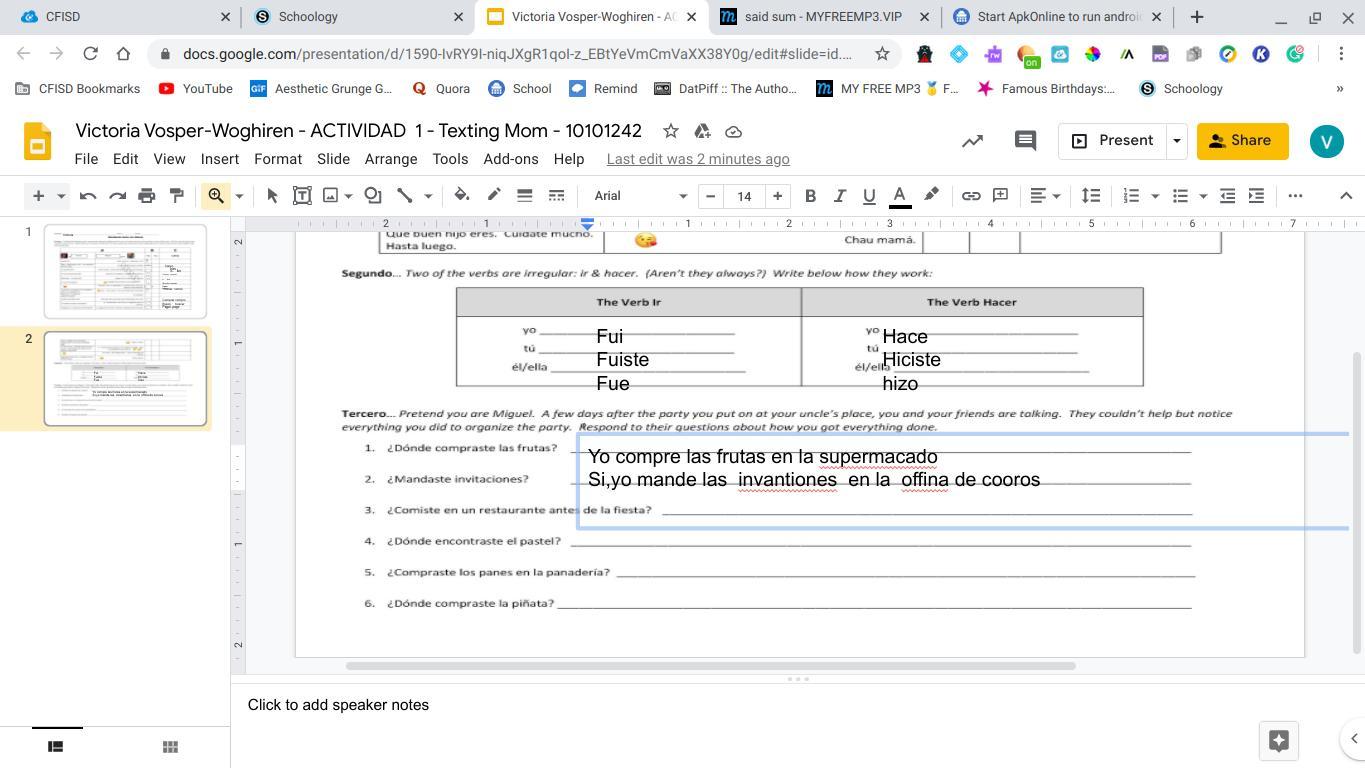Click the print icon
The height and width of the screenshot is (768, 1365).
point(147,196)
